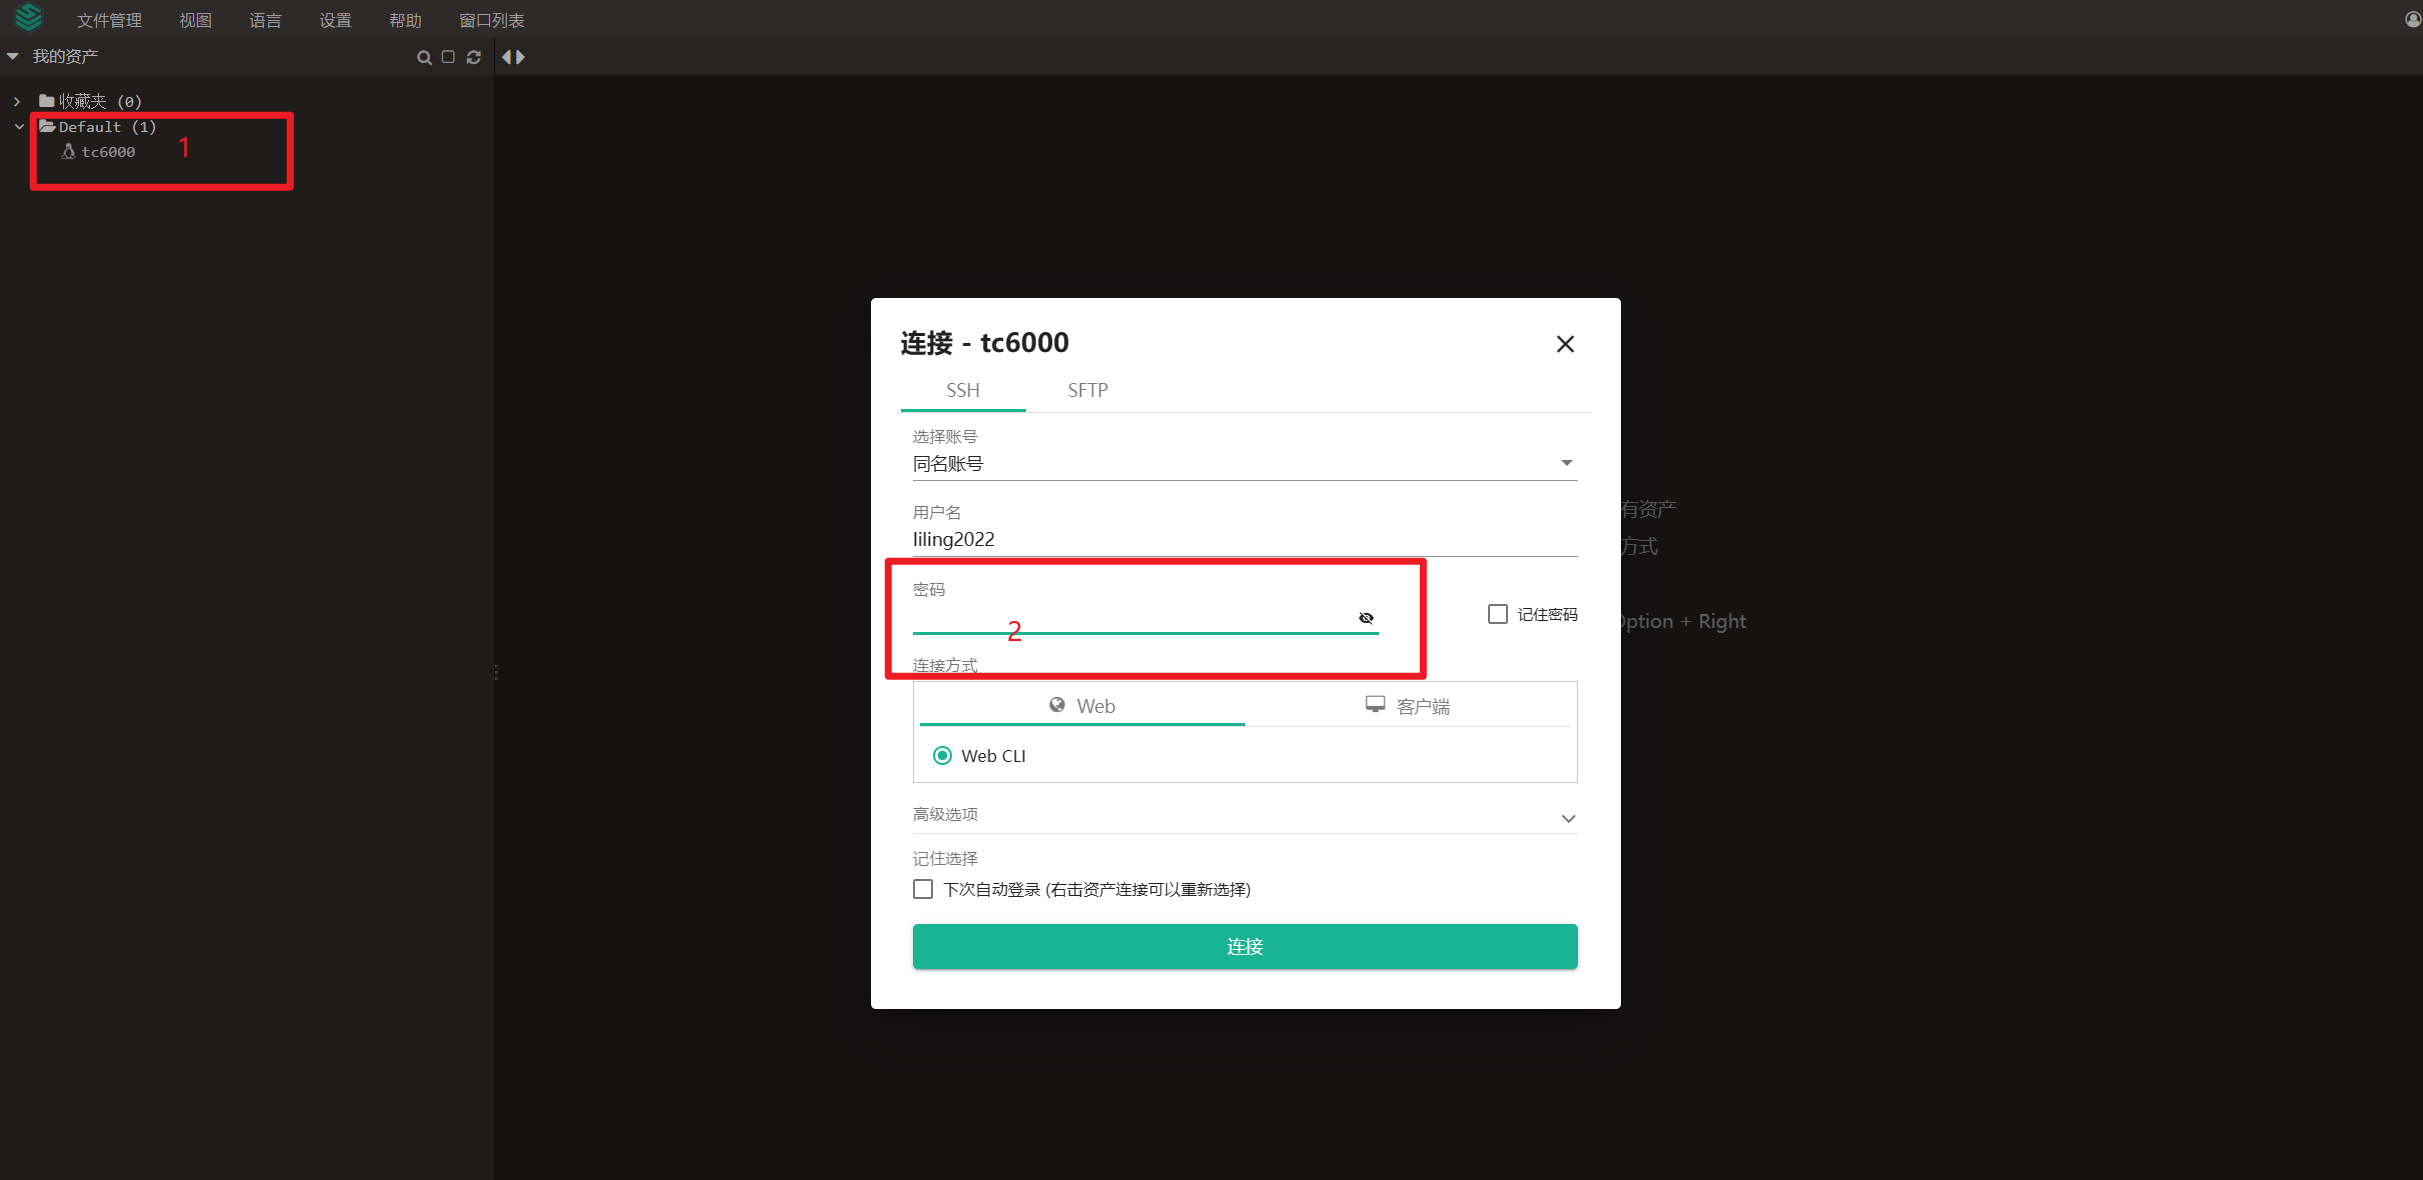Click the square icon beside the search icon
This screenshot has width=2423, height=1180.
point(448,57)
